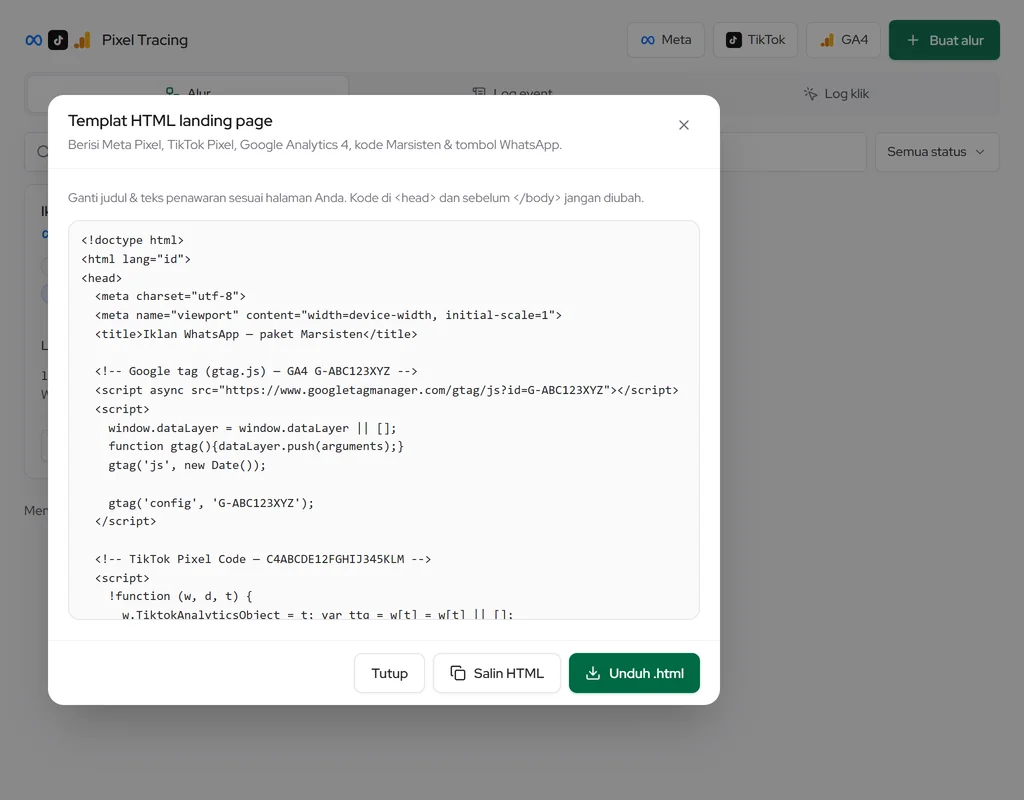Click the meta viewport code line
The image size is (1024, 800).
[x=328, y=315]
